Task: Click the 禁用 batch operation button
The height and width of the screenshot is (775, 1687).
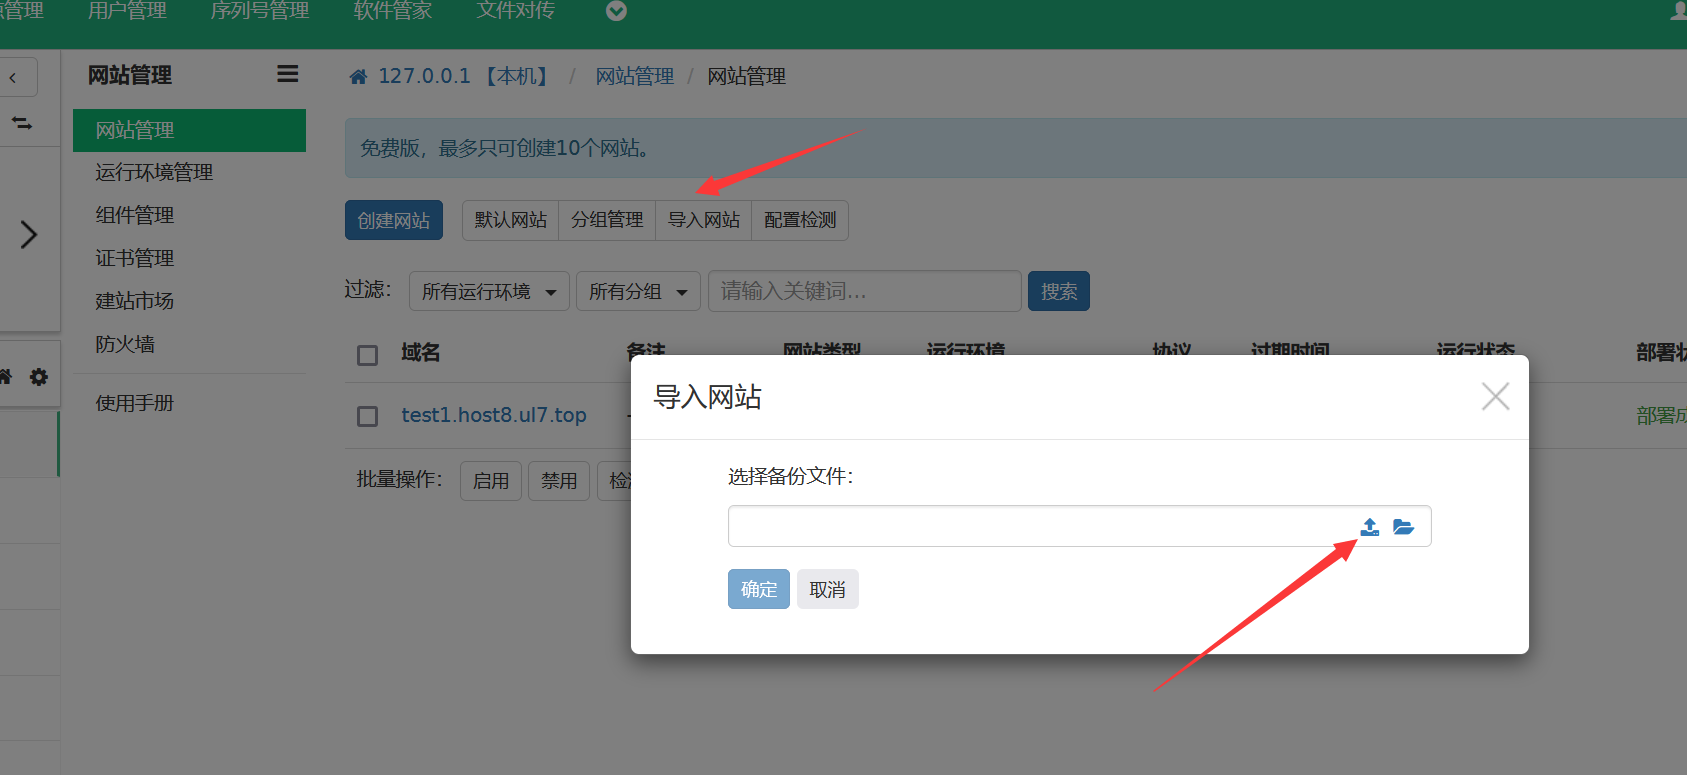Action: (559, 481)
